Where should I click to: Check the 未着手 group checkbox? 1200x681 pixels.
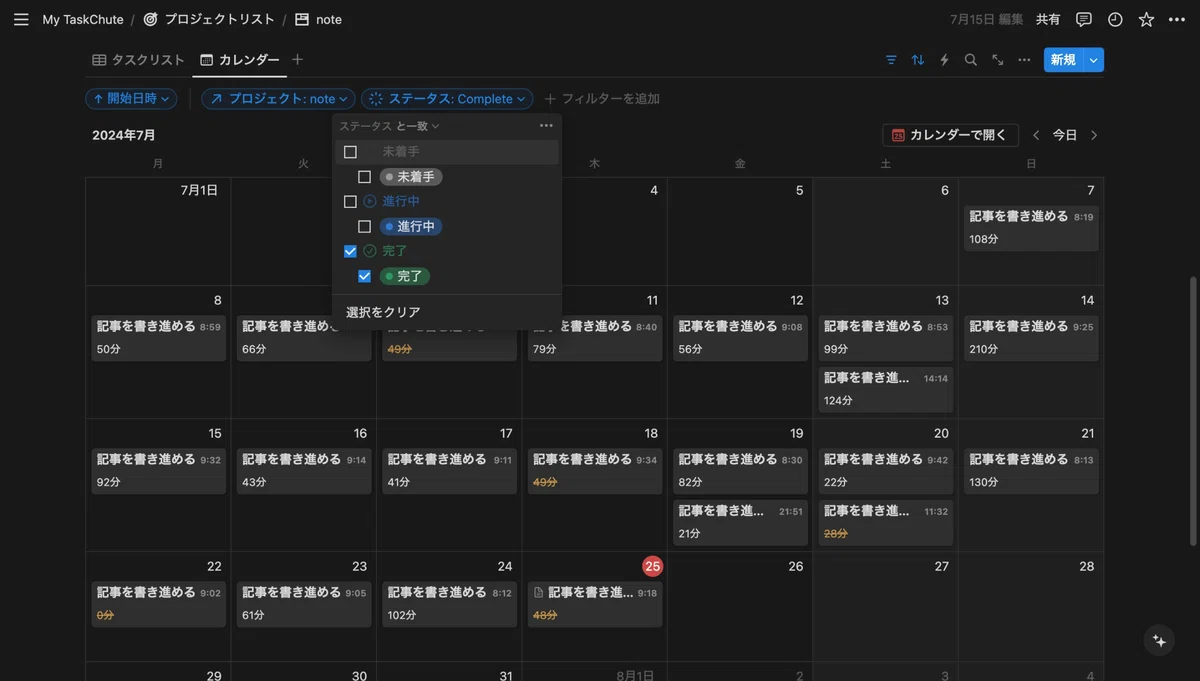pyautogui.click(x=350, y=152)
